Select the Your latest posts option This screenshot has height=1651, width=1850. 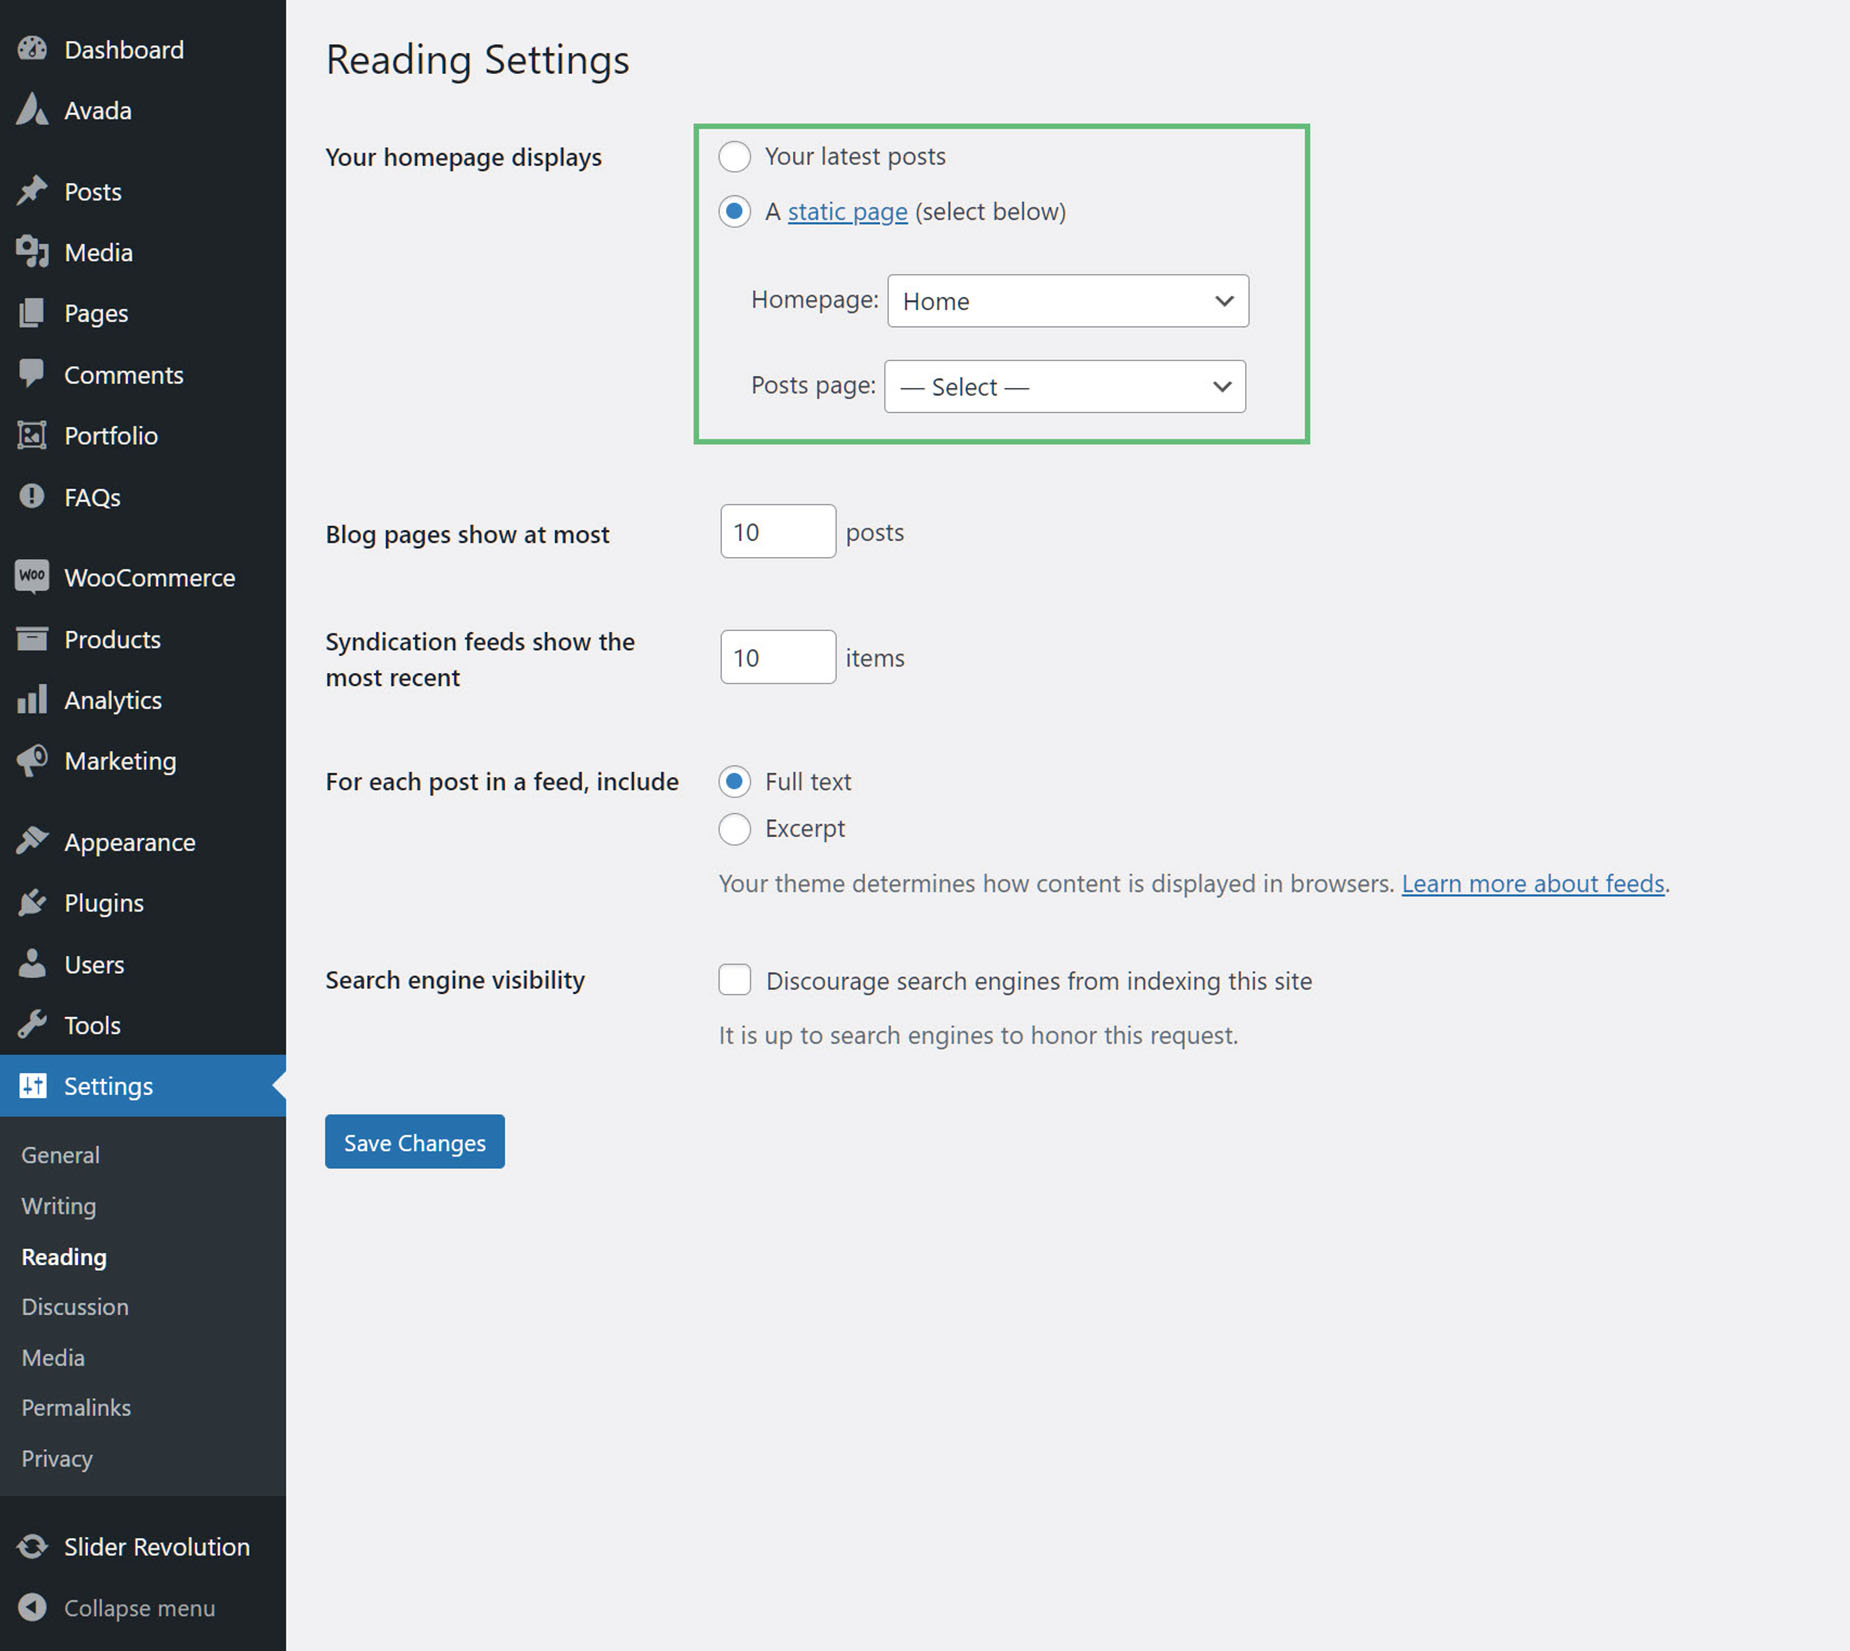point(735,156)
